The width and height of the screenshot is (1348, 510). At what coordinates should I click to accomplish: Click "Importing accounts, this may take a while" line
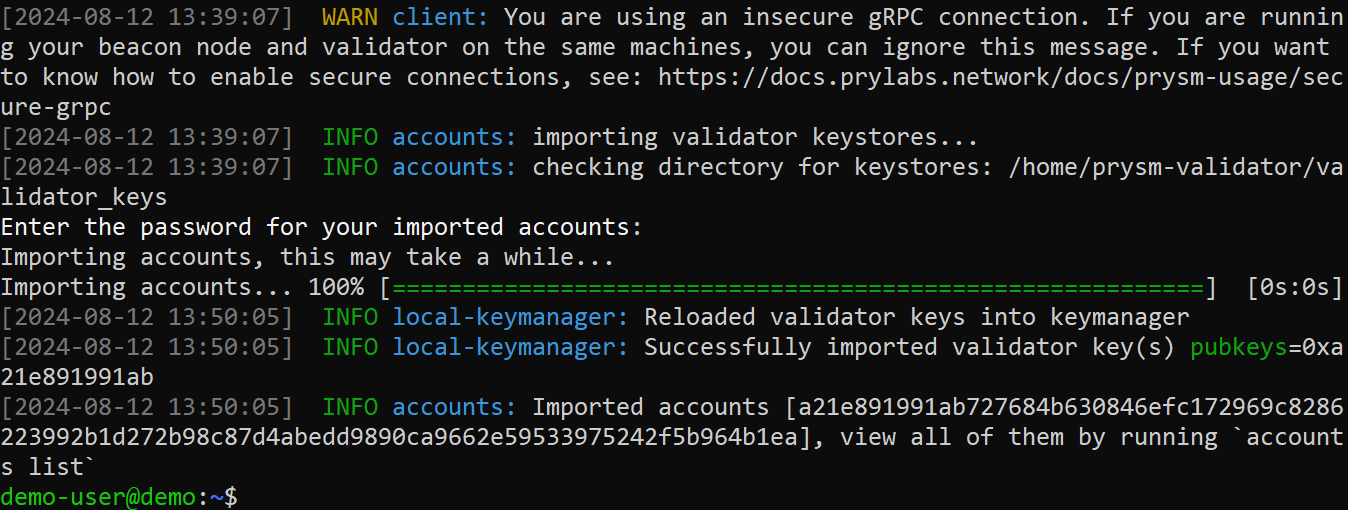pyautogui.click(x=307, y=257)
